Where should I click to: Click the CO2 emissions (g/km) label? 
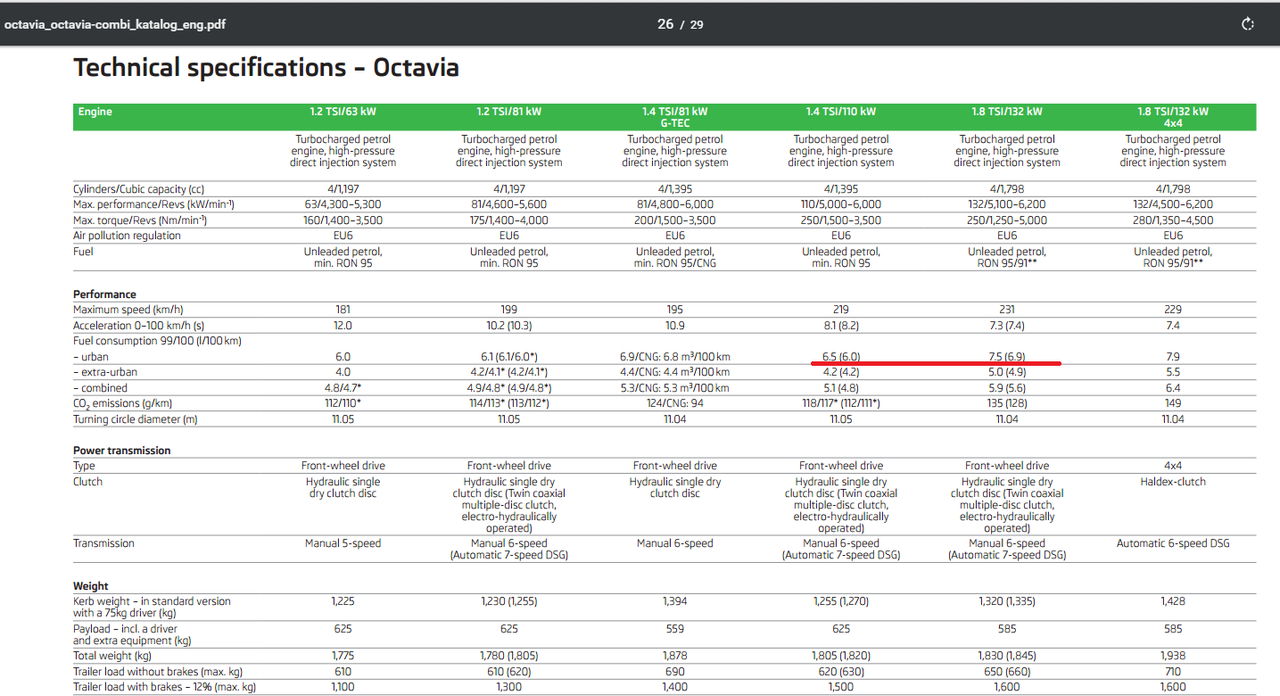click(x=122, y=404)
